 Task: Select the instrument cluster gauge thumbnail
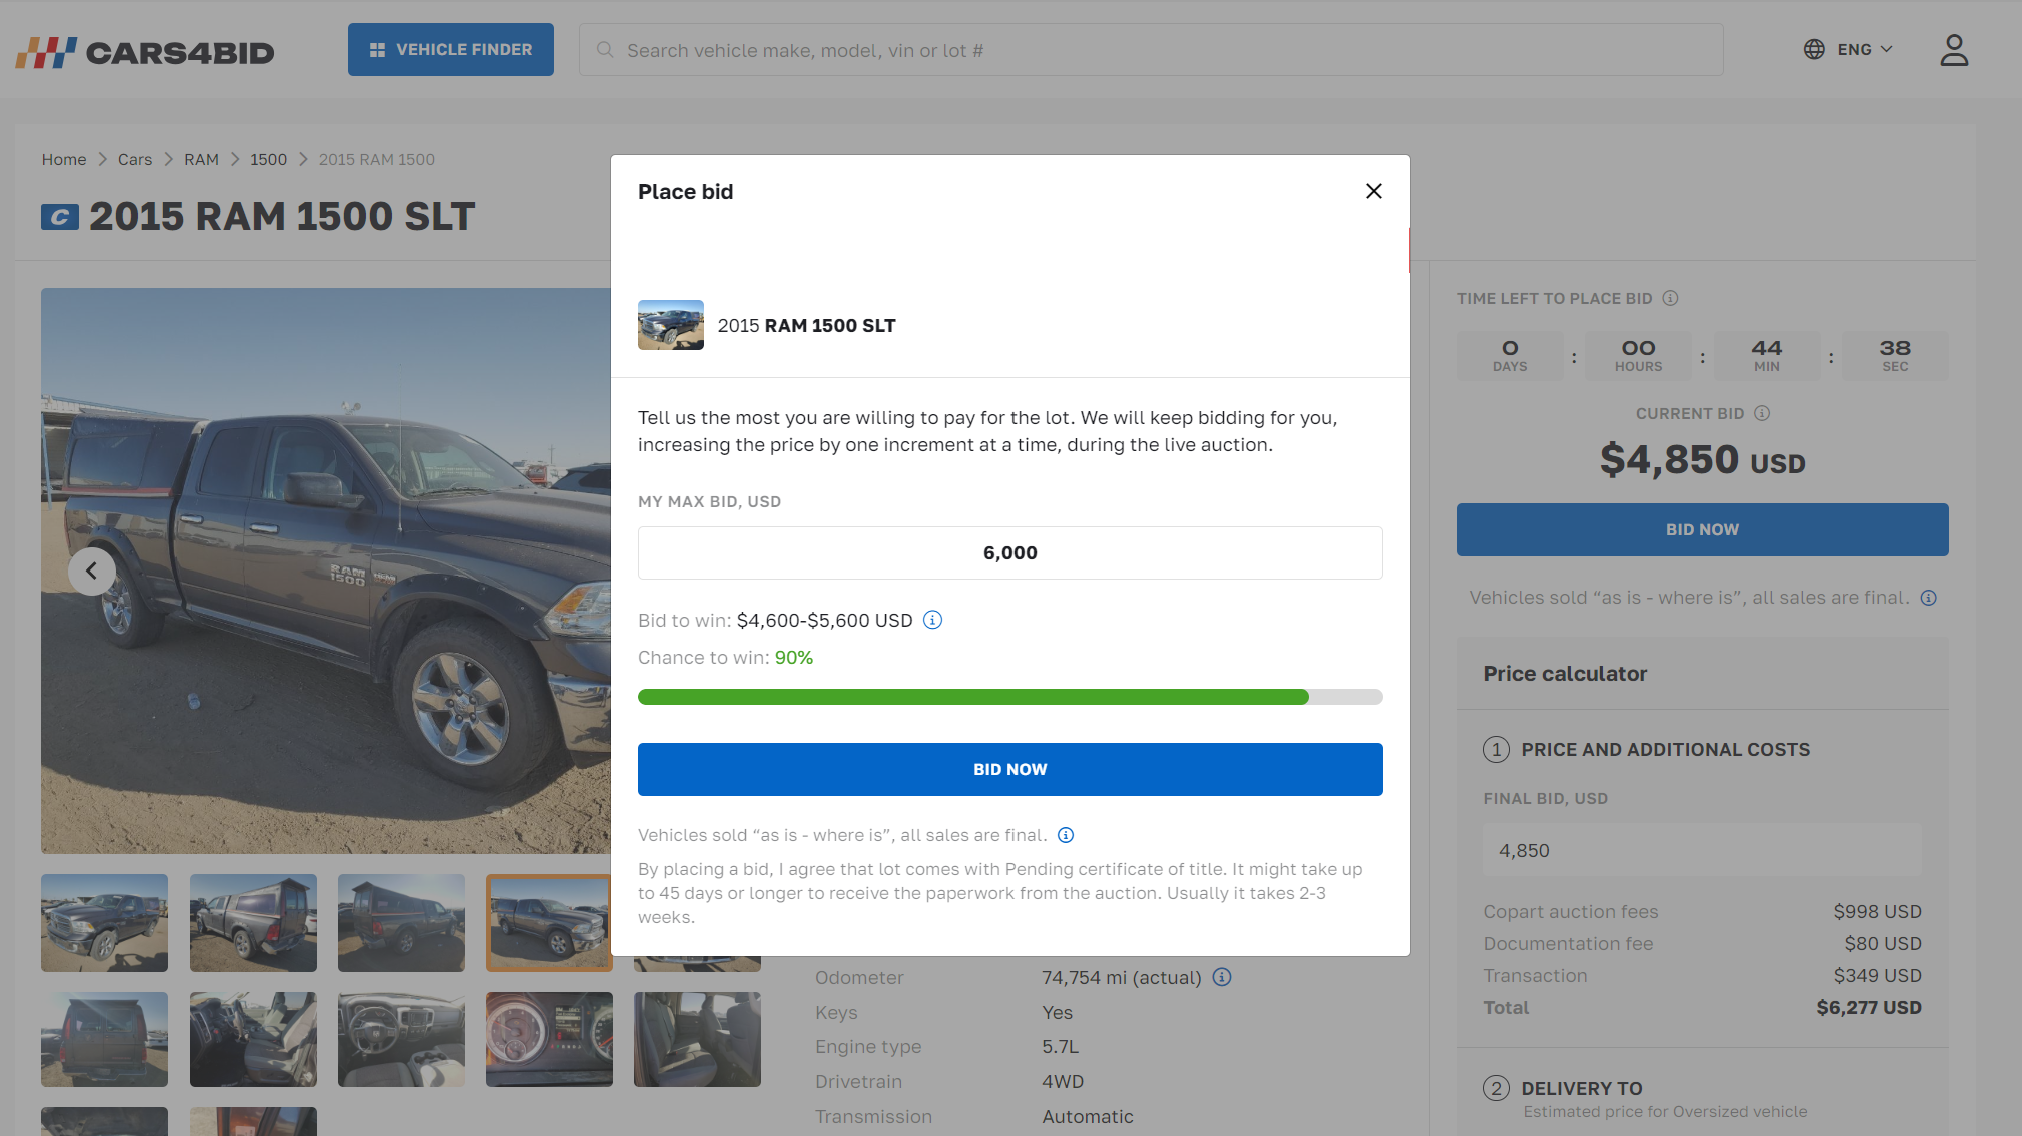coord(549,1039)
